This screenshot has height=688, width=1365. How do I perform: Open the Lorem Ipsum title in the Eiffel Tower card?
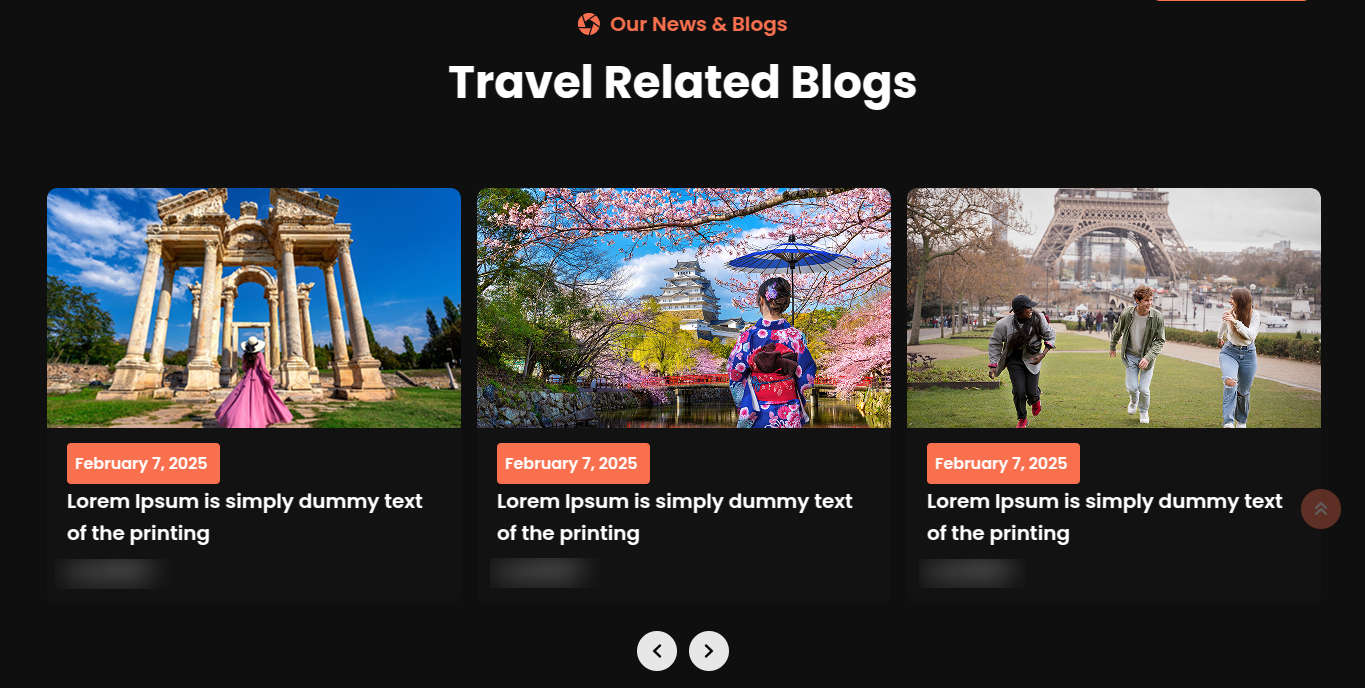coord(1105,517)
